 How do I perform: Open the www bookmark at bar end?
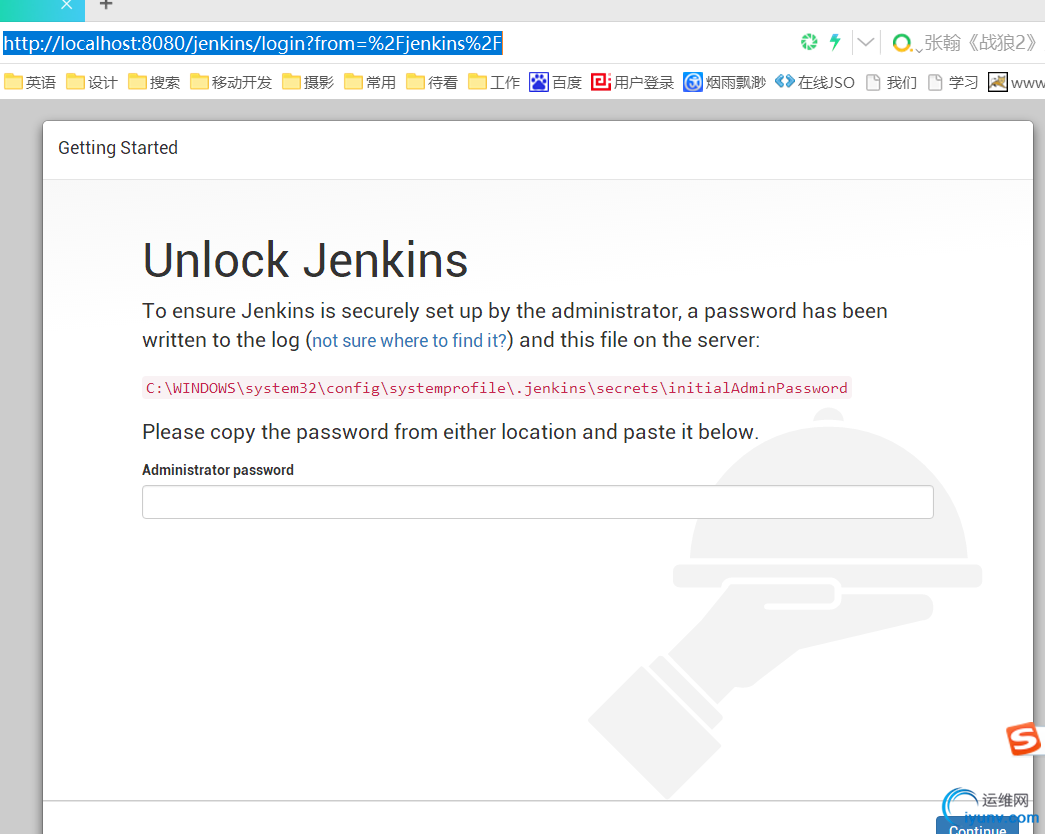(1016, 82)
